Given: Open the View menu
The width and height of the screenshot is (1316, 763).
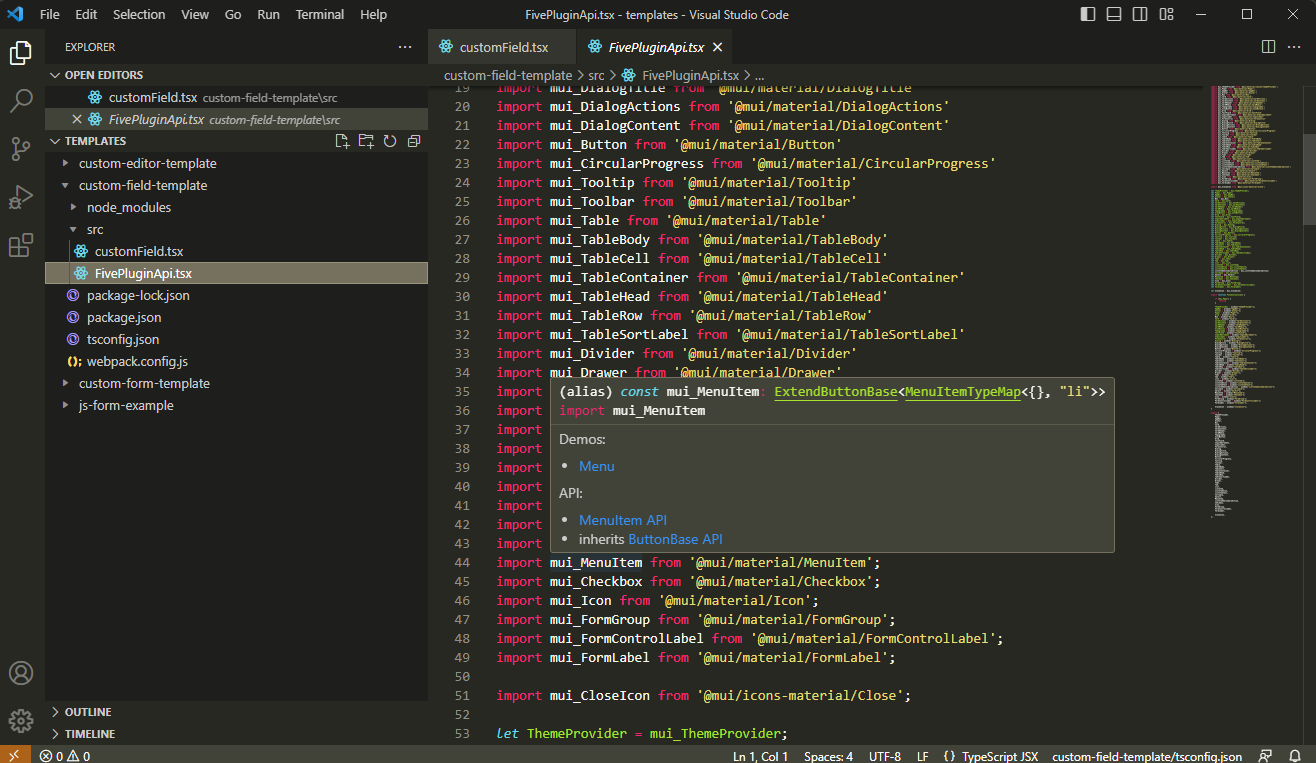Looking at the screenshot, I should (x=195, y=15).
